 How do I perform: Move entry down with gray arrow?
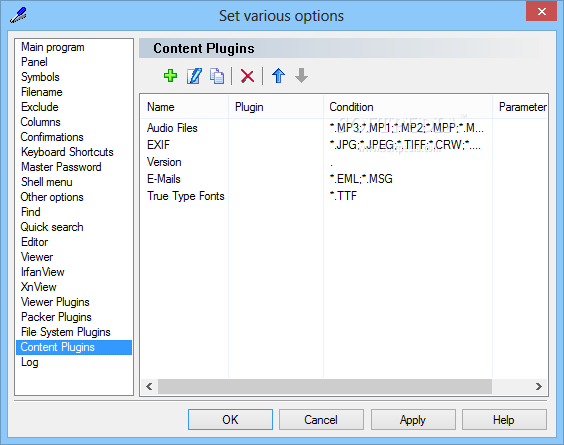pos(301,76)
